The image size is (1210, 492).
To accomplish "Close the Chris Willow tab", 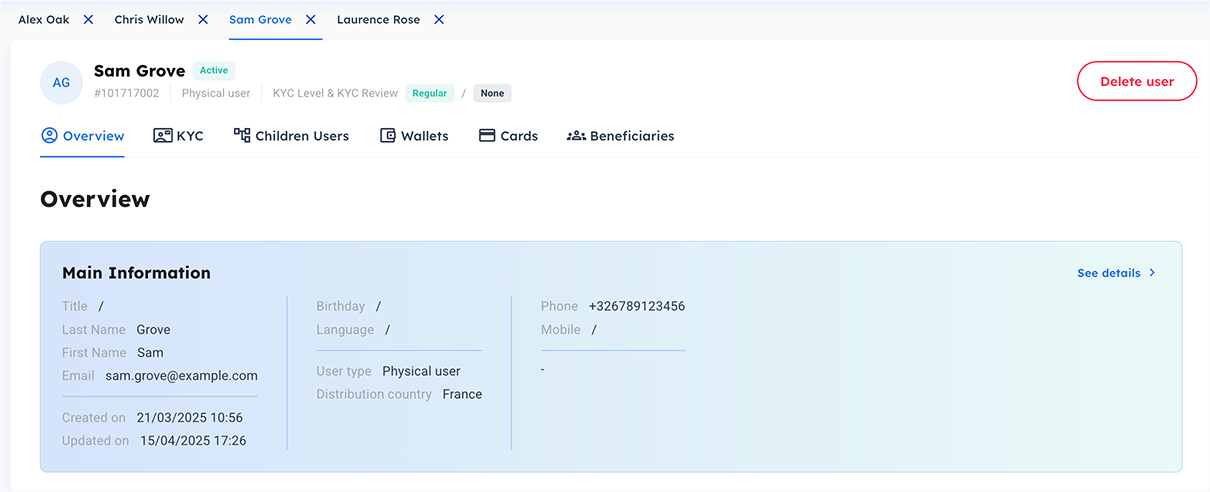I will click(x=203, y=19).
